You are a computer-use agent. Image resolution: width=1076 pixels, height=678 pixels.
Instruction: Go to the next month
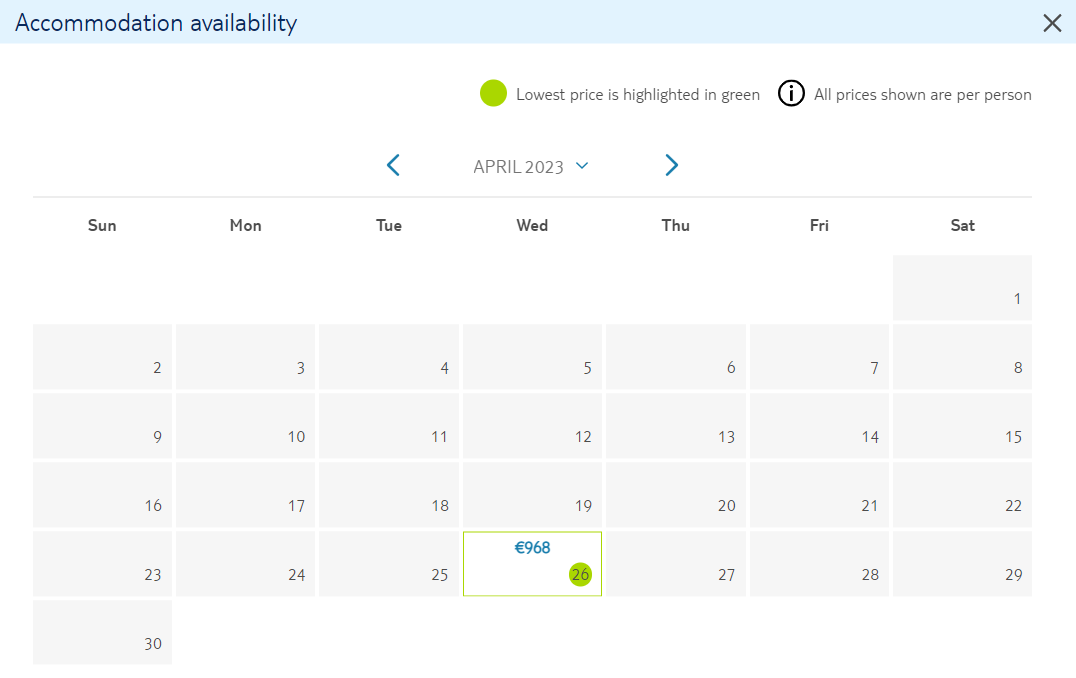pos(671,165)
